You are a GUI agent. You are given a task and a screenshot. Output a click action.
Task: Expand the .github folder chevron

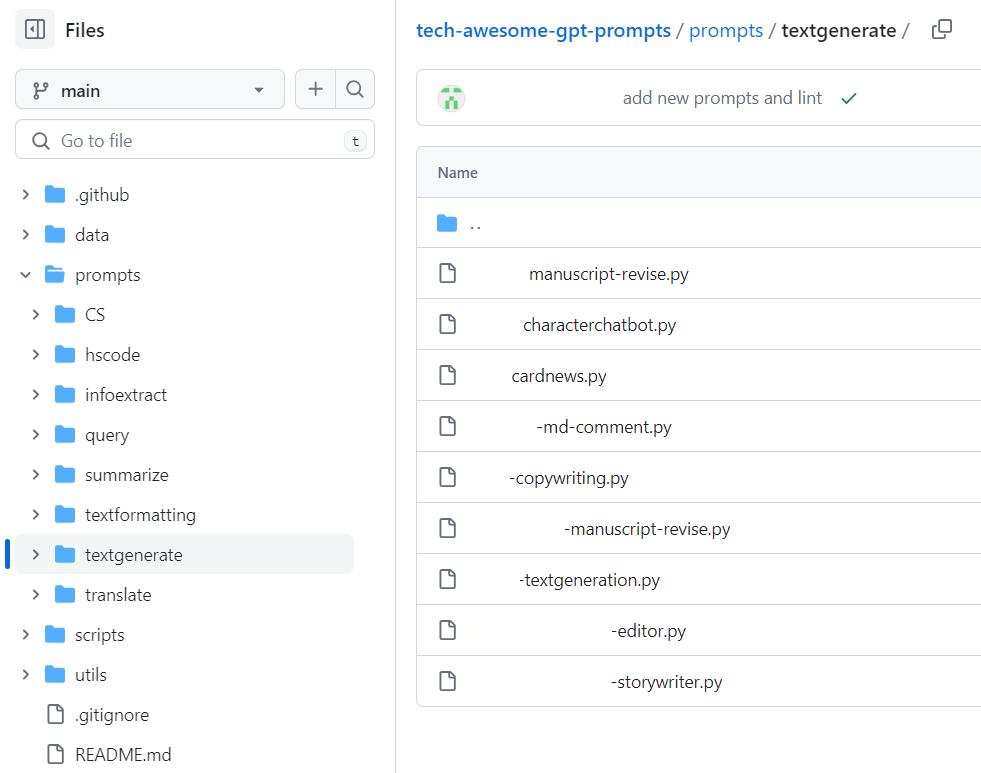(26, 195)
